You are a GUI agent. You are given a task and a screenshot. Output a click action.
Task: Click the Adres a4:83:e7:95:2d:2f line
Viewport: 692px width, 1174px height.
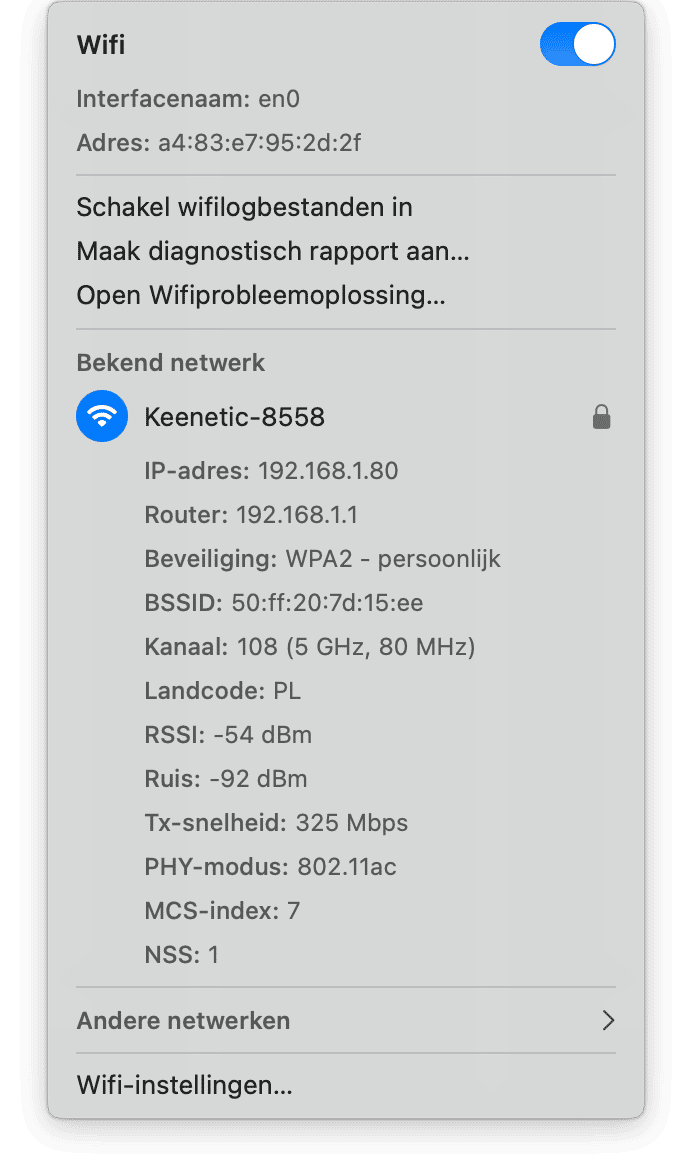(218, 143)
